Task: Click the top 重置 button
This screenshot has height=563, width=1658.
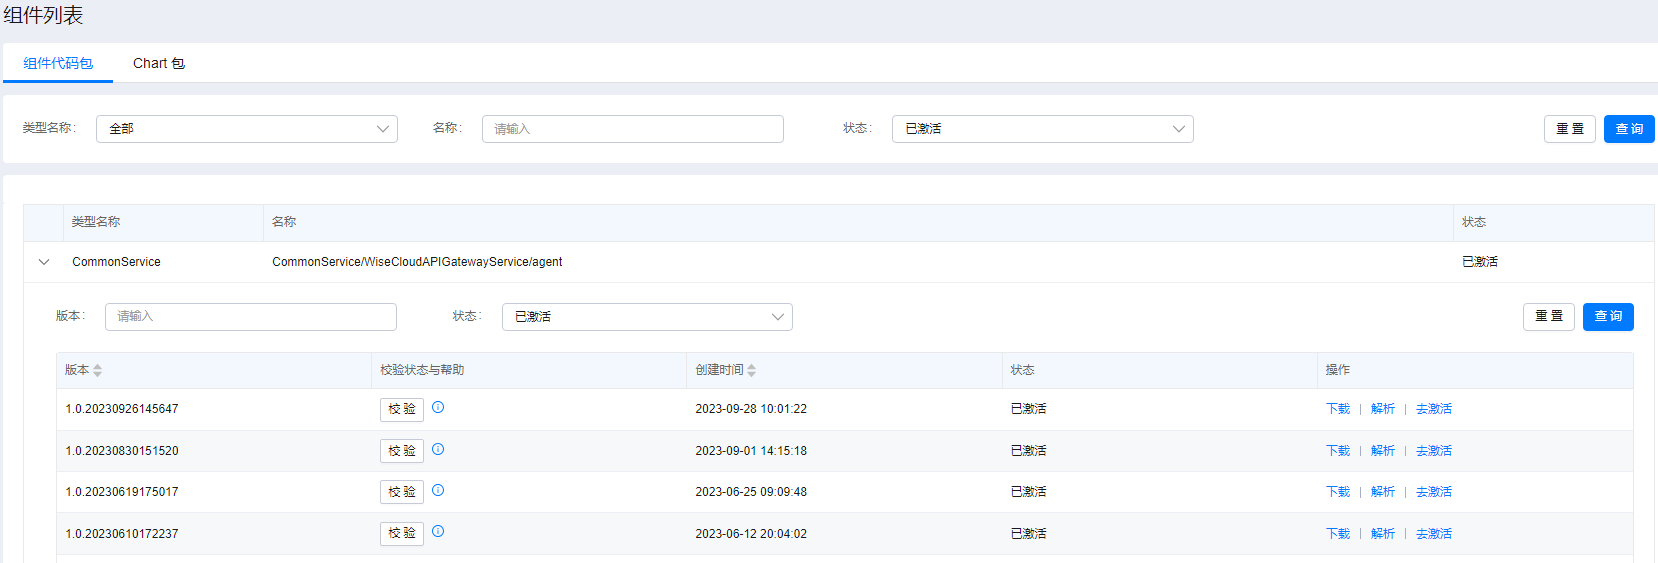Action: 1569,129
